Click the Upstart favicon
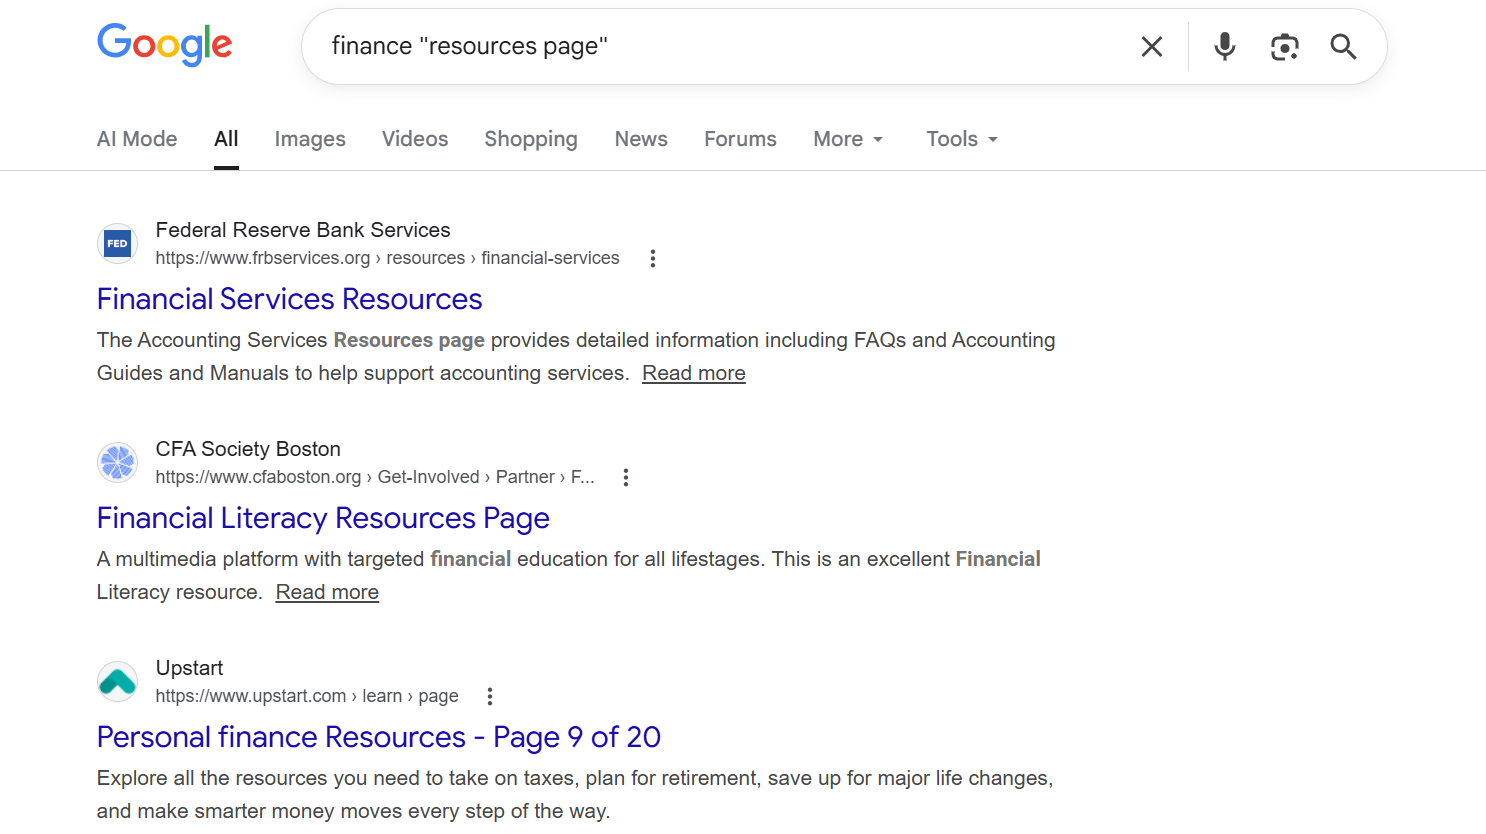The height and width of the screenshot is (834, 1486). [x=117, y=681]
